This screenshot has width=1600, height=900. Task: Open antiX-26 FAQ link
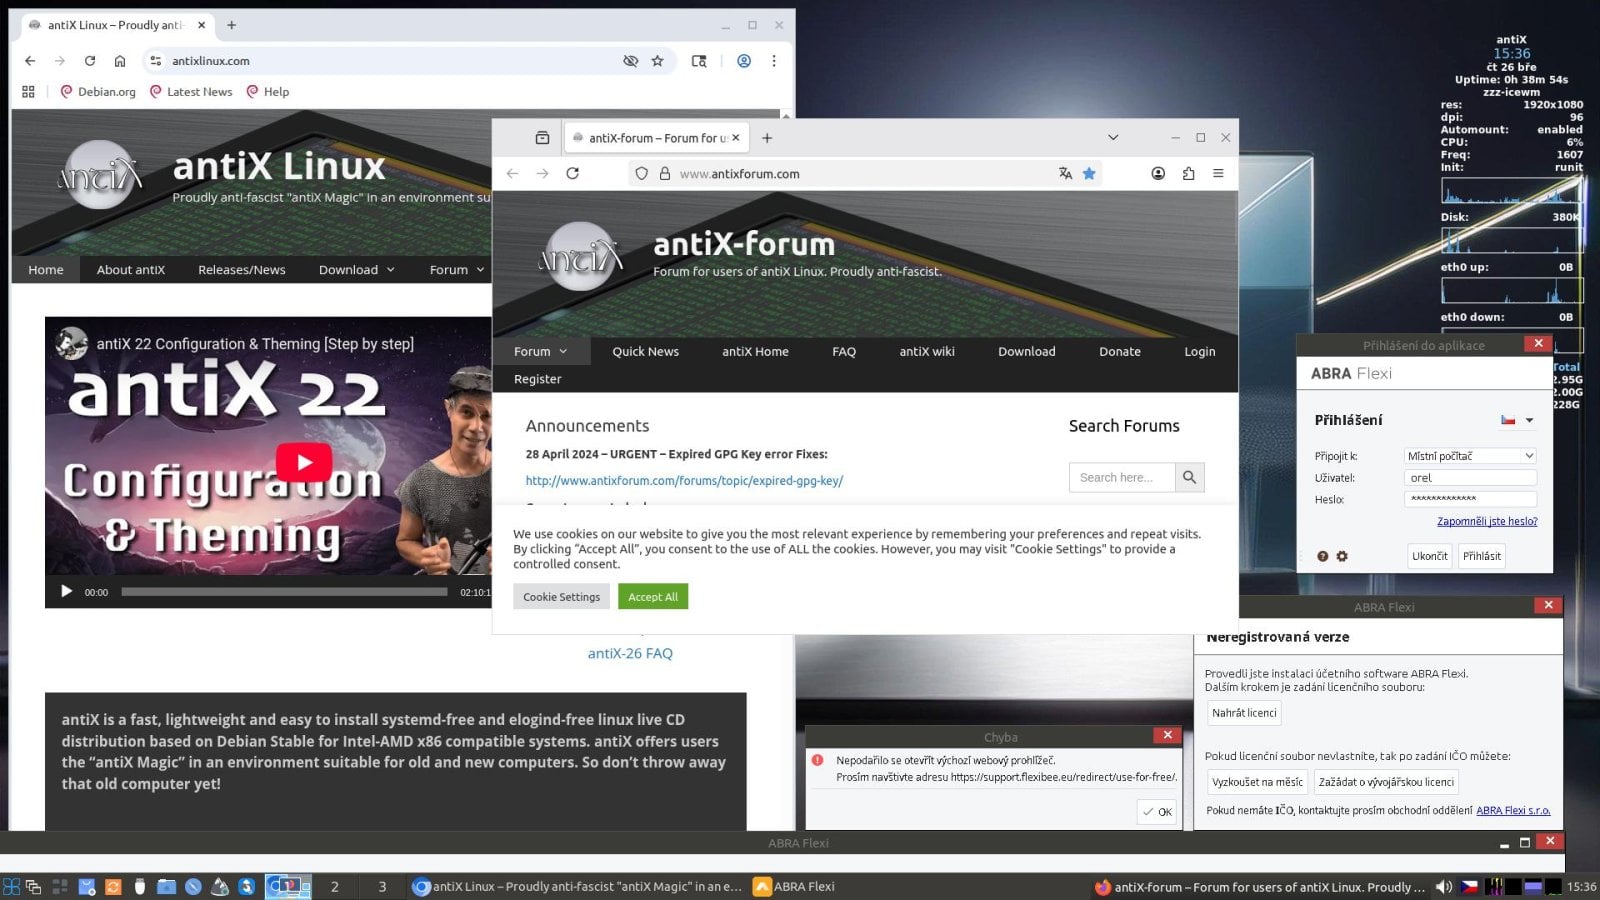pyautogui.click(x=630, y=653)
